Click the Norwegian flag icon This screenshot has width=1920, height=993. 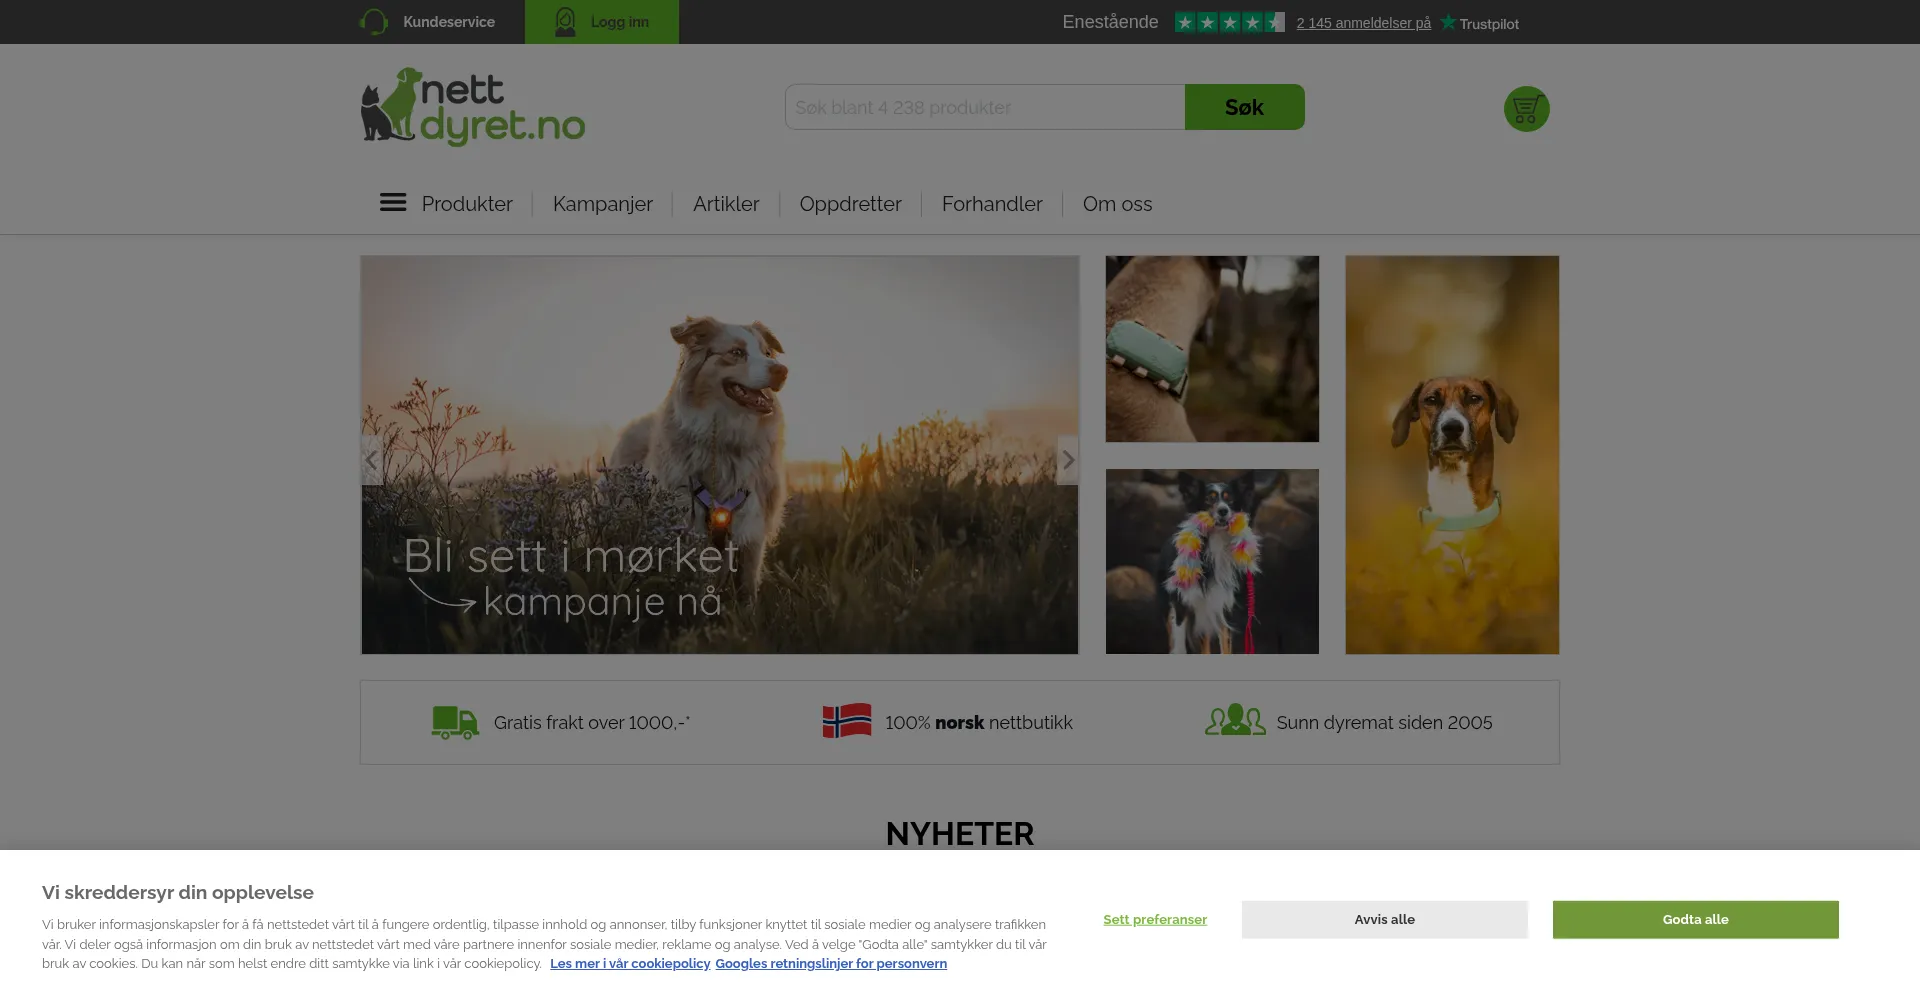pos(846,721)
